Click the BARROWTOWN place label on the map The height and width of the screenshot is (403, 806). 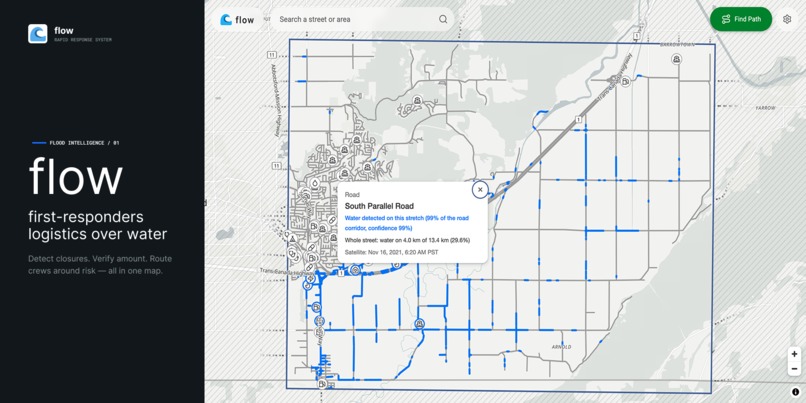(x=677, y=45)
